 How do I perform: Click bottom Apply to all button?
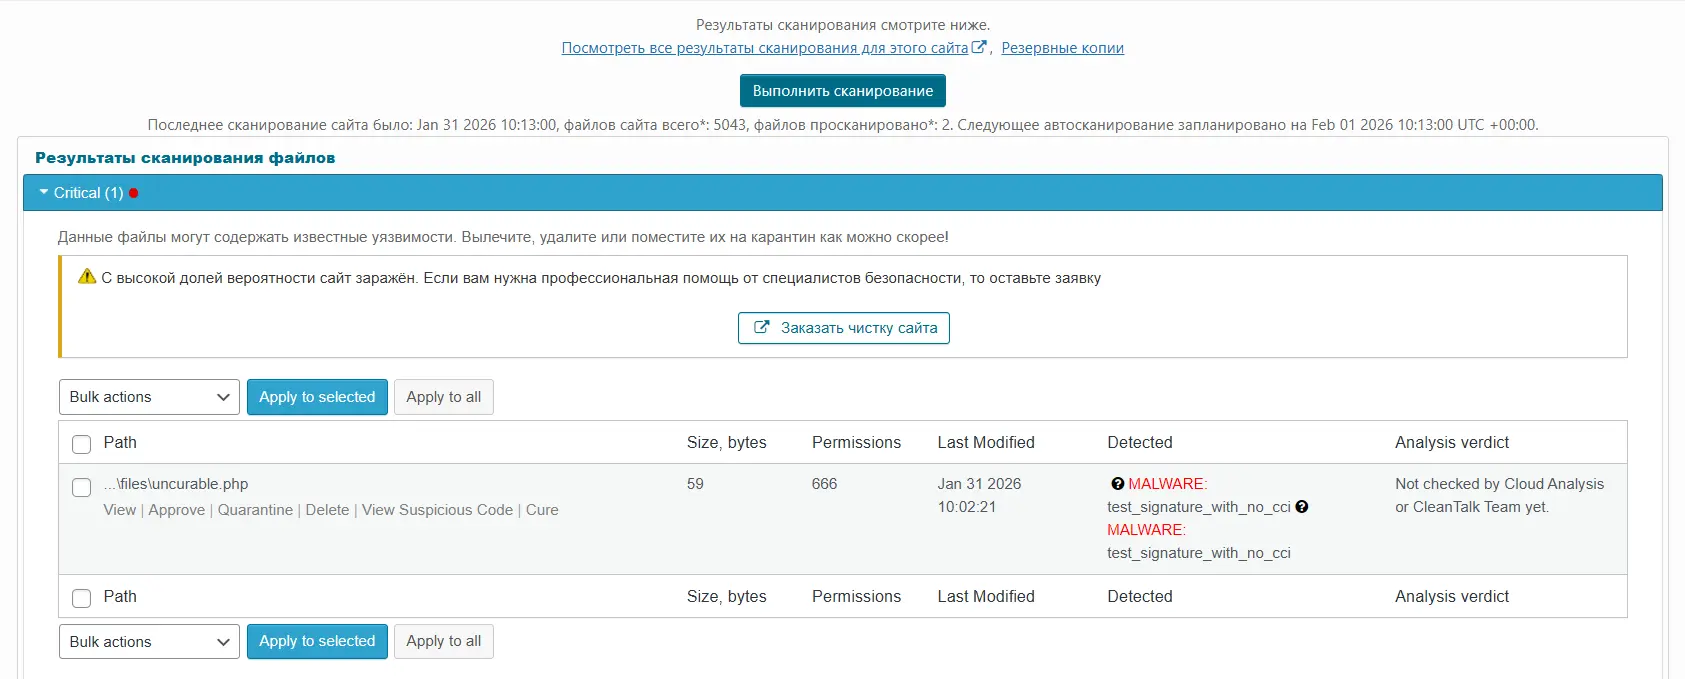443,642
